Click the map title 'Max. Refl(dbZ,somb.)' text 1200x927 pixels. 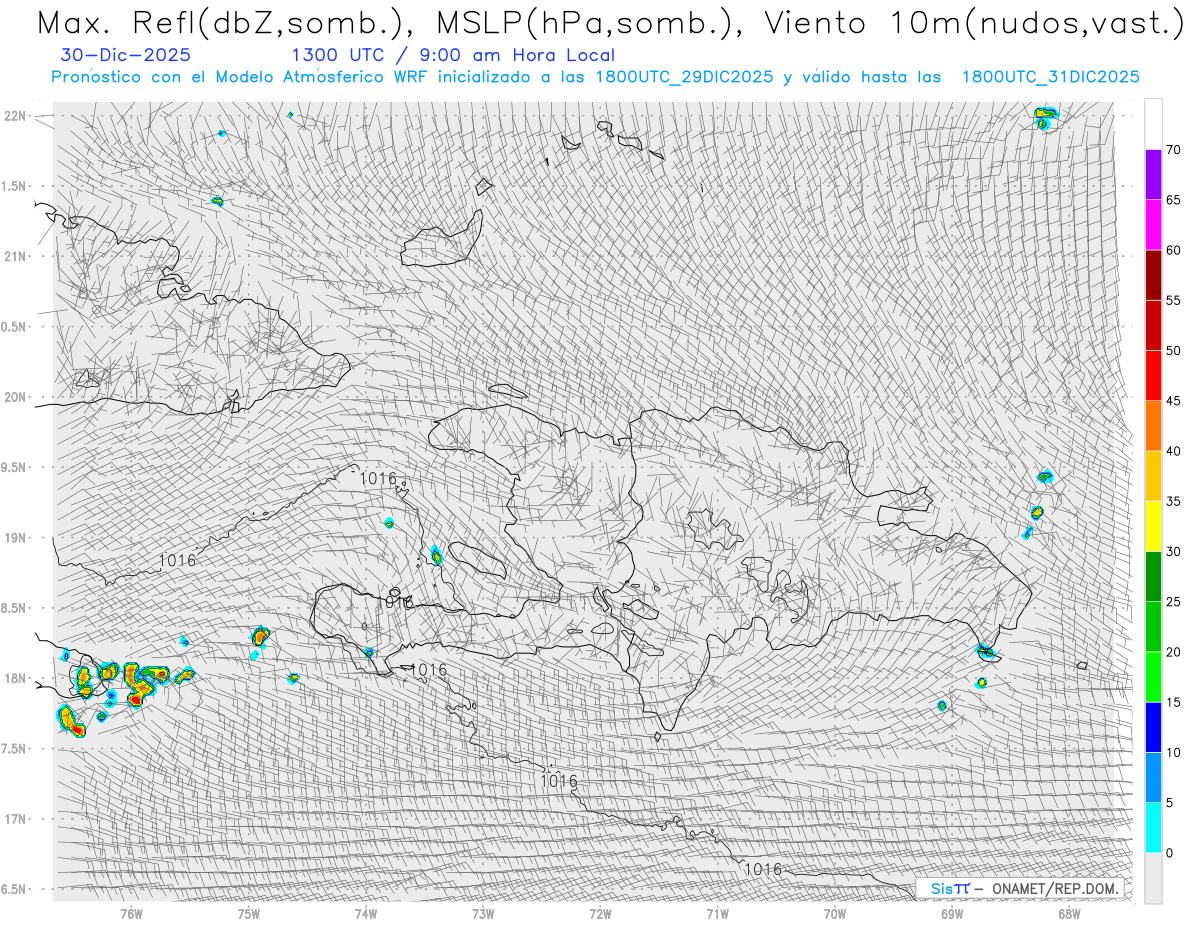click(223, 24)
